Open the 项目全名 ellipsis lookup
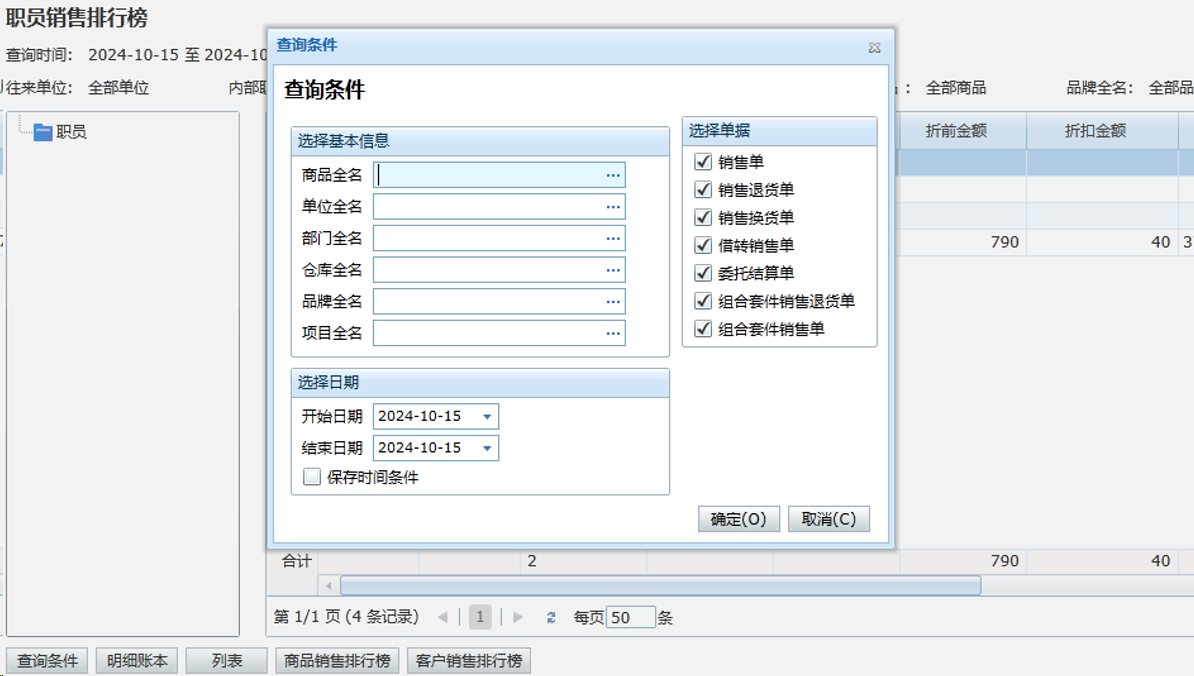Image resolution: width=1194 pixels, height=676 pixels. (x=613, y=333)
